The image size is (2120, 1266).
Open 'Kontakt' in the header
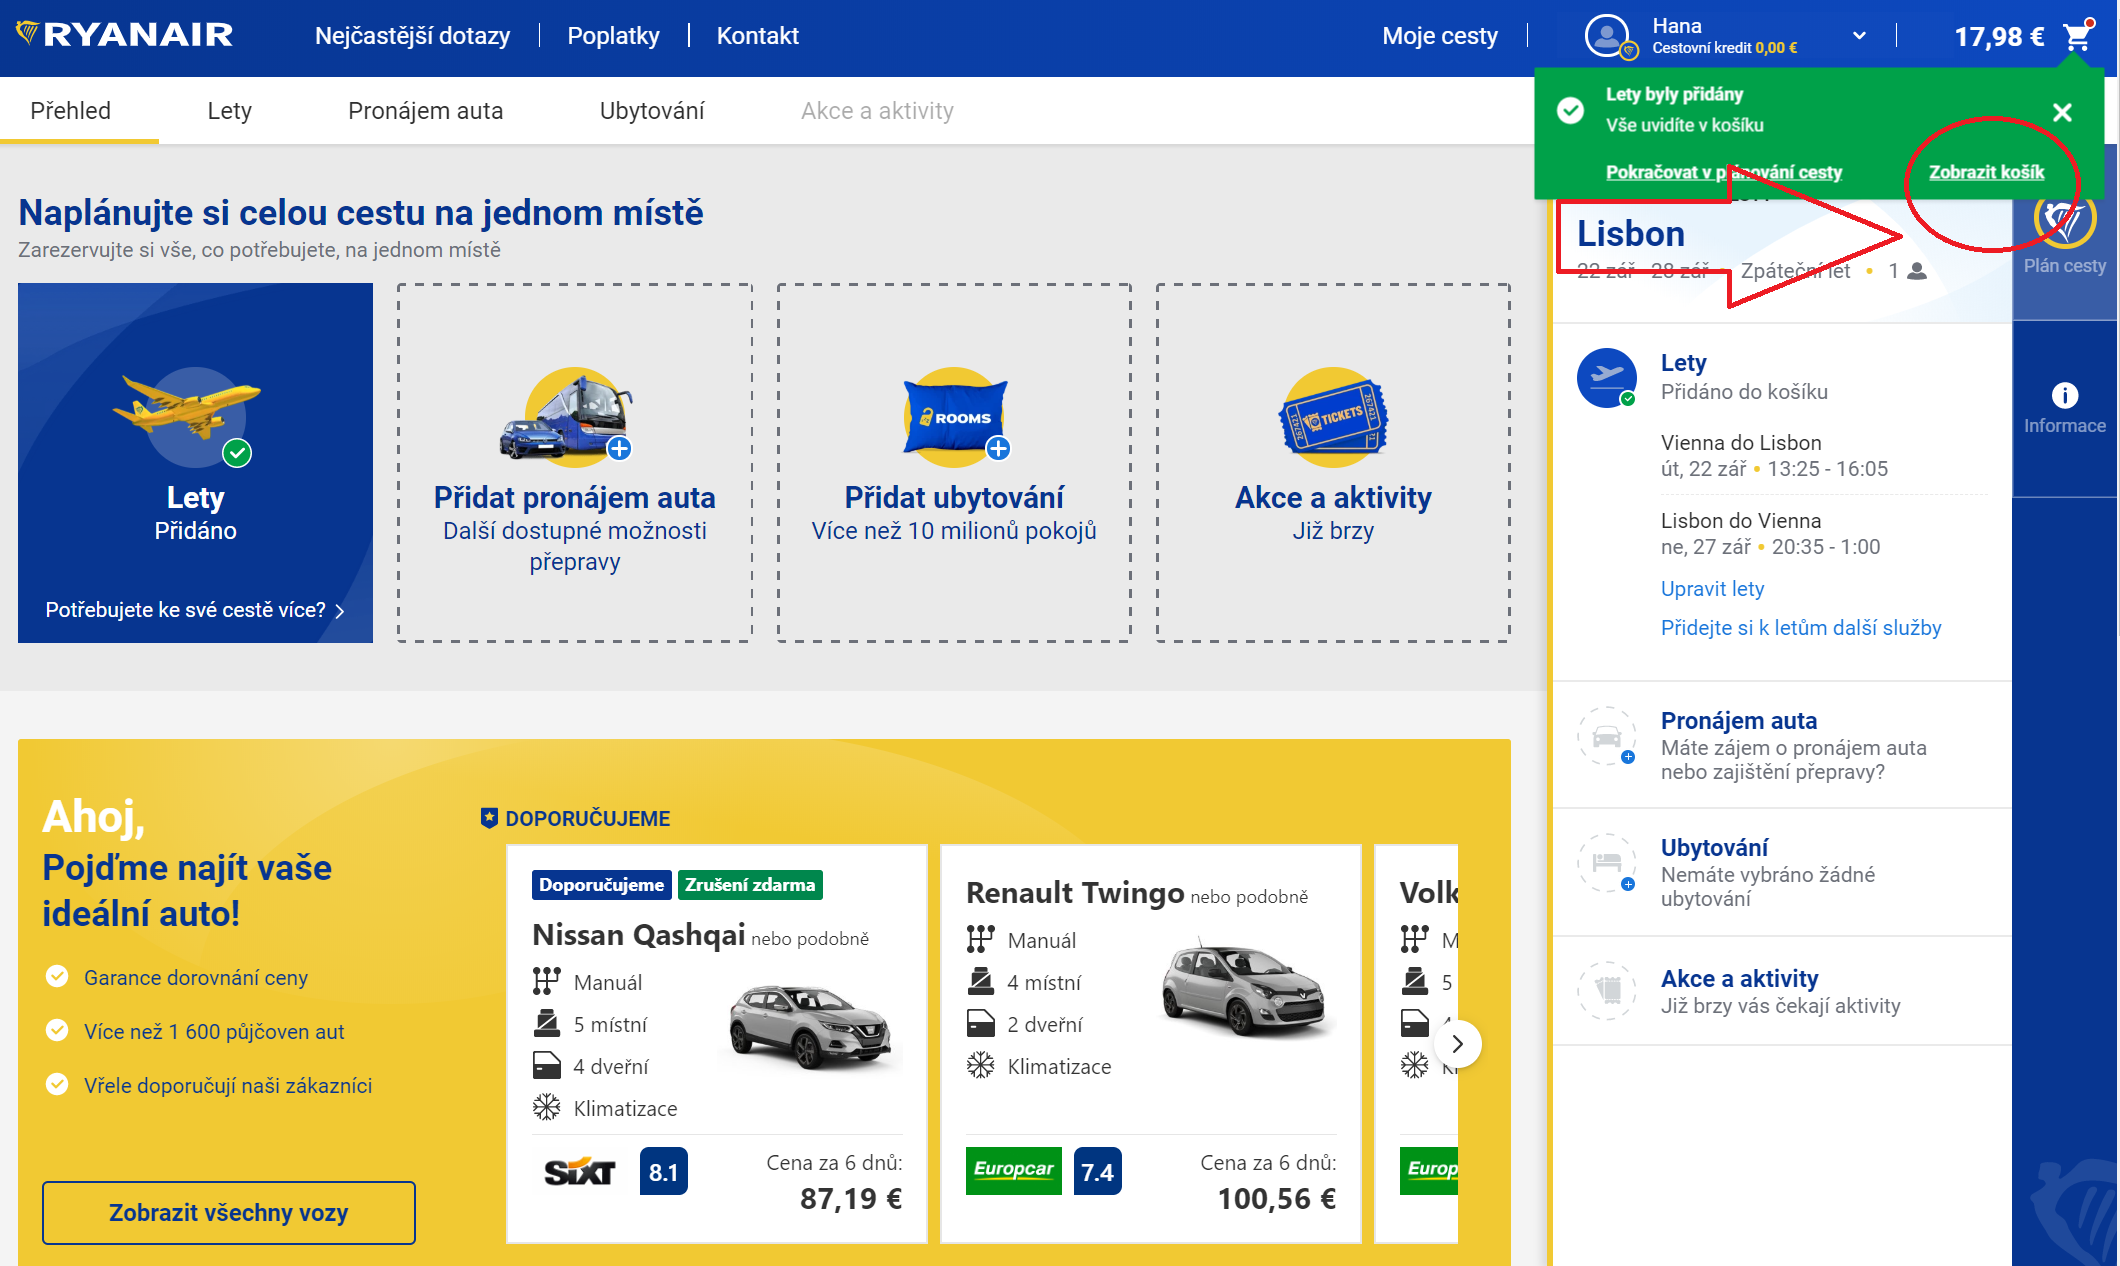pyautogui.click(x=757, y=36)
